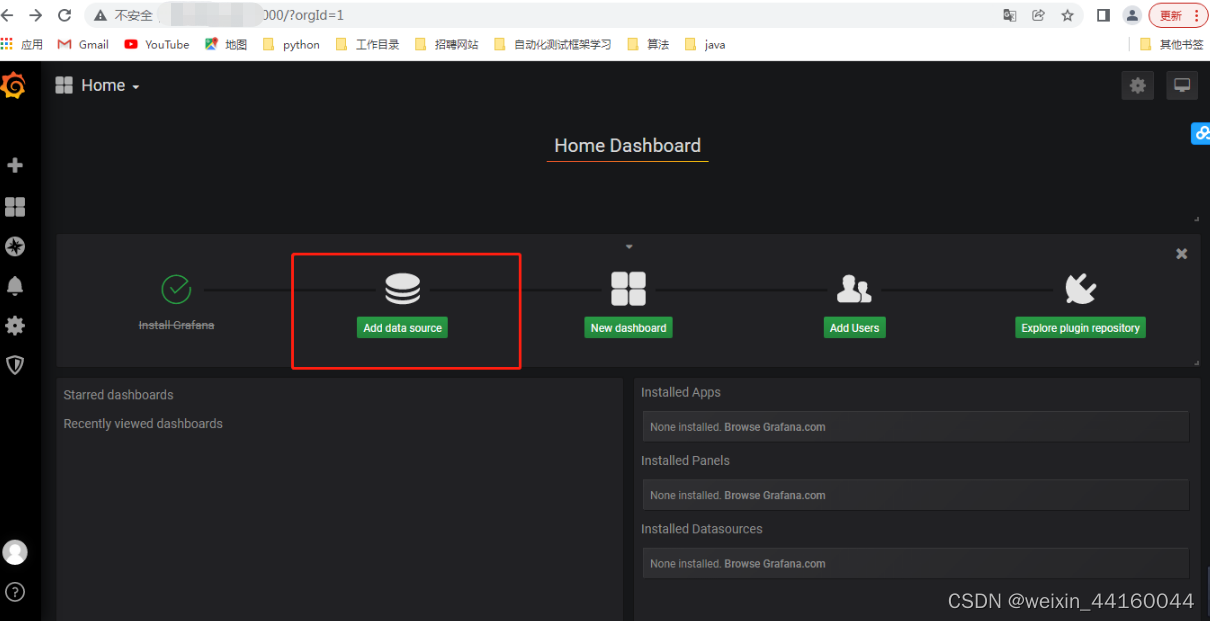The width and height of the screenshot is (1210, 621).
Task: Open Browse Grafana.com link under Installed Apps
Action: click(x=775, y=427)
